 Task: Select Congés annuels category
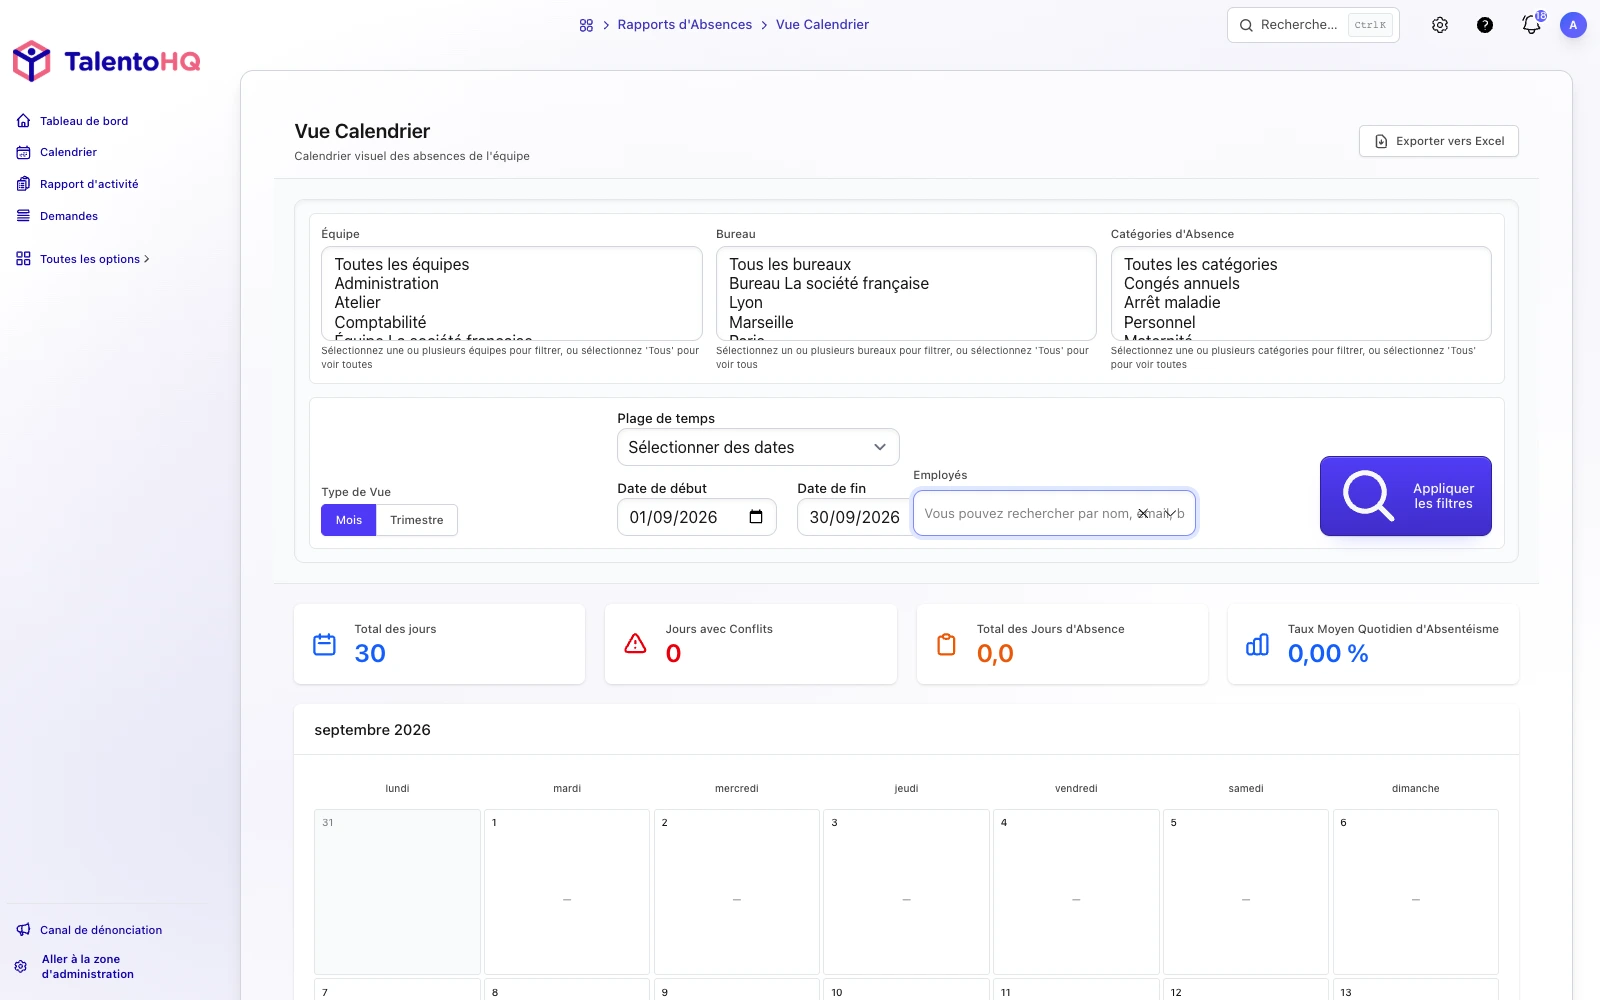click(x=1301, y=283)
